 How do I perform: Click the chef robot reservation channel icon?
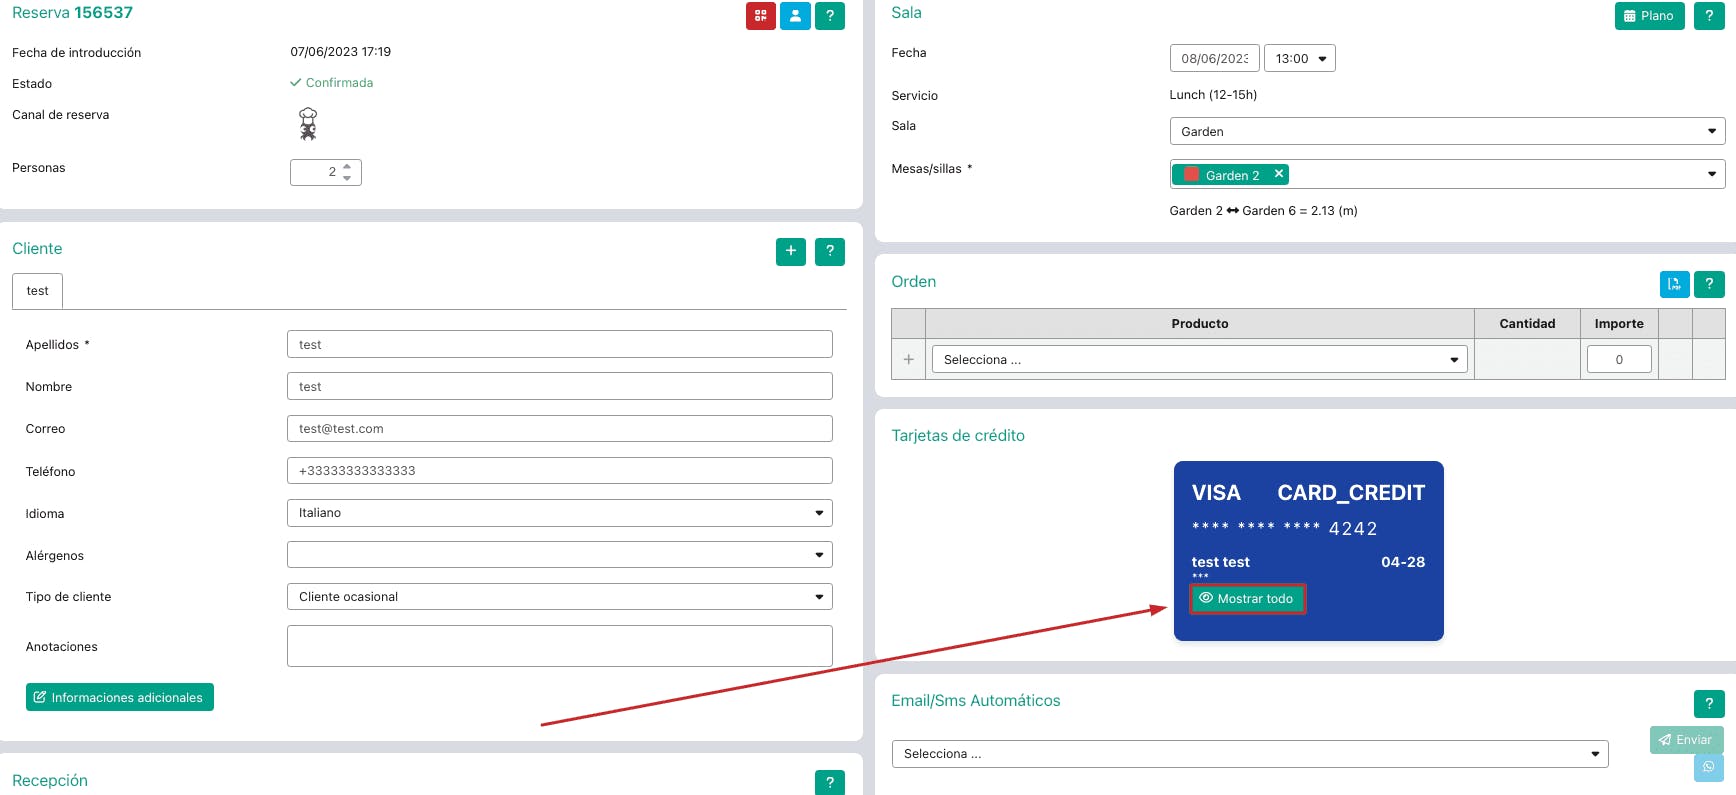point(308,123)
